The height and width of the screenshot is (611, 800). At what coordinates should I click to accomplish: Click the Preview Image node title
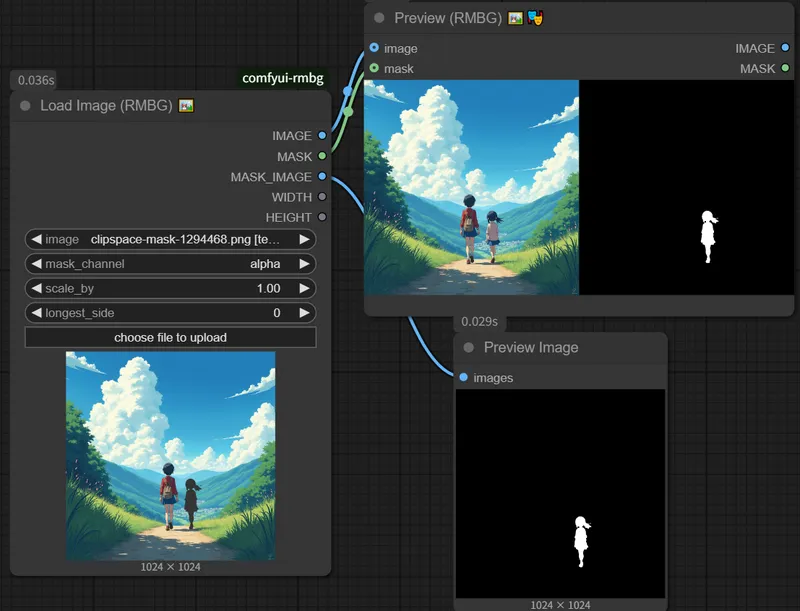coord(531,348)
